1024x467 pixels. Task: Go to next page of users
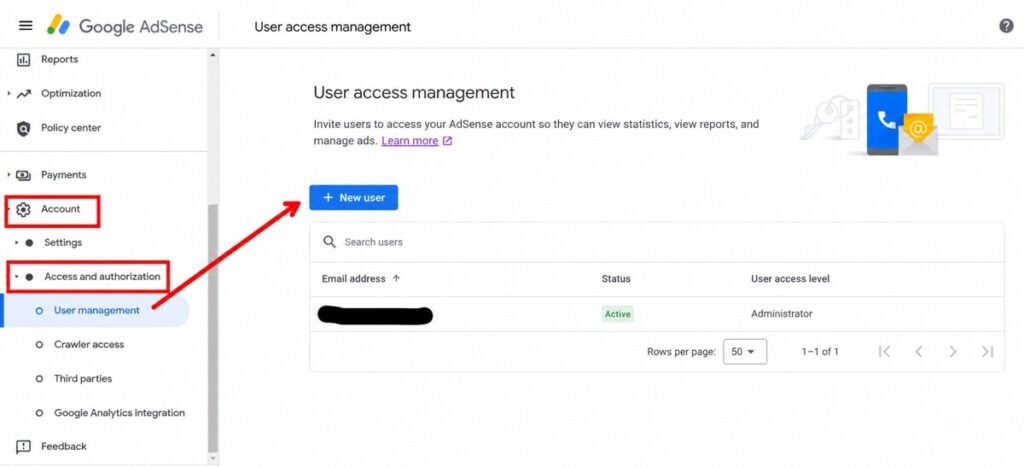953,352
